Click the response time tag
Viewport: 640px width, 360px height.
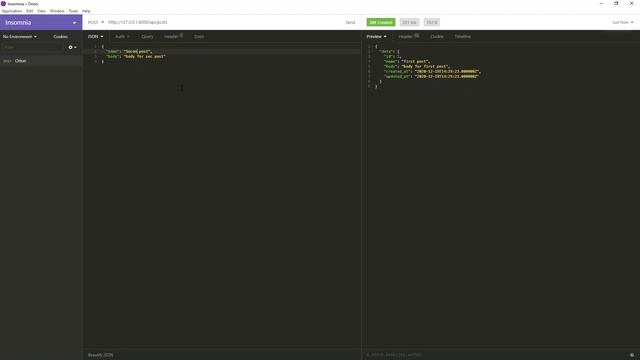(x=409, y=22)
